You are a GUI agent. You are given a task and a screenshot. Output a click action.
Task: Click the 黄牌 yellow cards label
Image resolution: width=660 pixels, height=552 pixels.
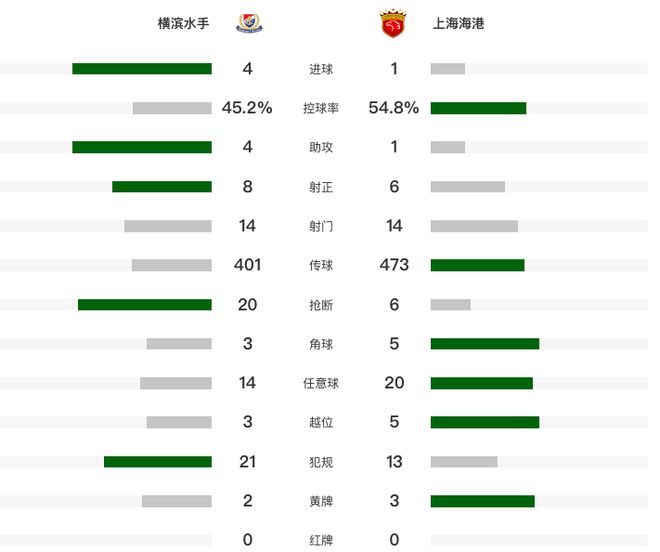click(x=321, y=501)
